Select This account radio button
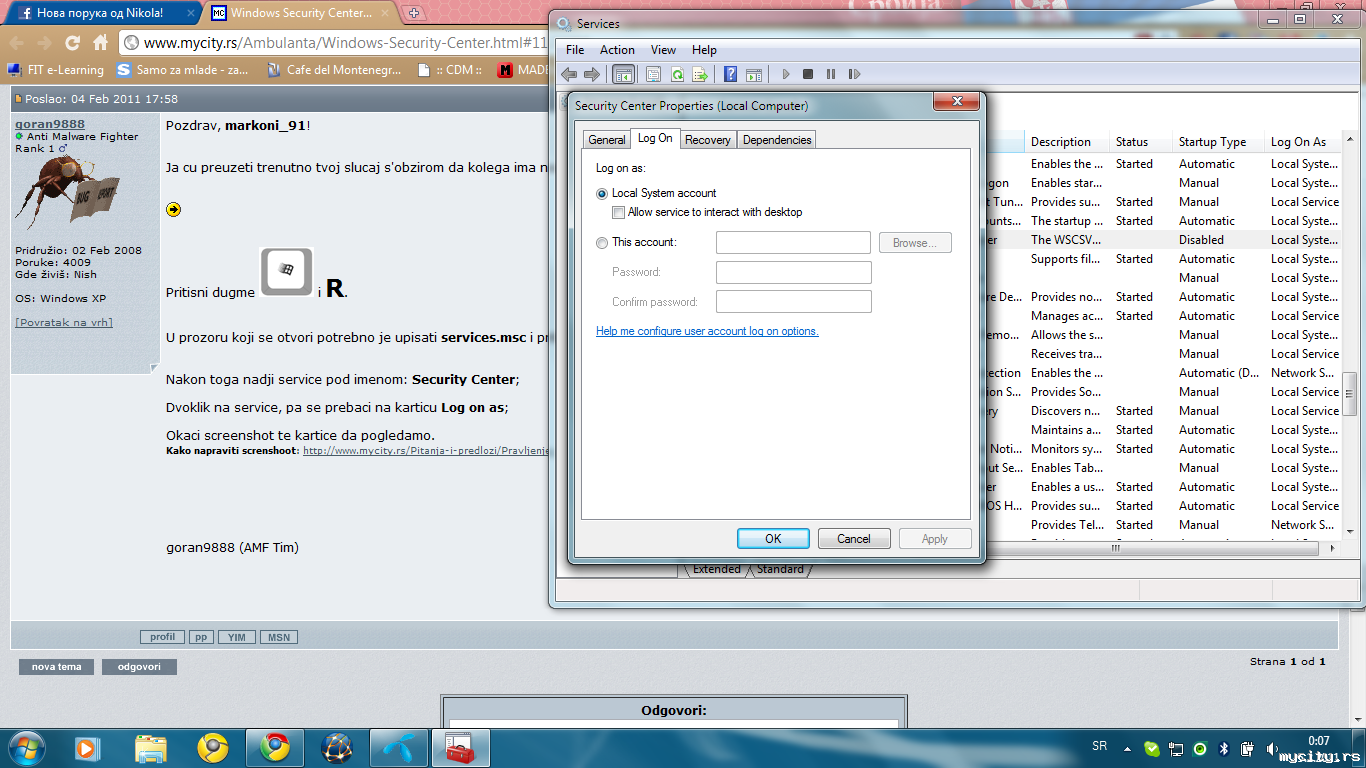The width and height of the screenshot is (1366, 768). tap(602, 242)
